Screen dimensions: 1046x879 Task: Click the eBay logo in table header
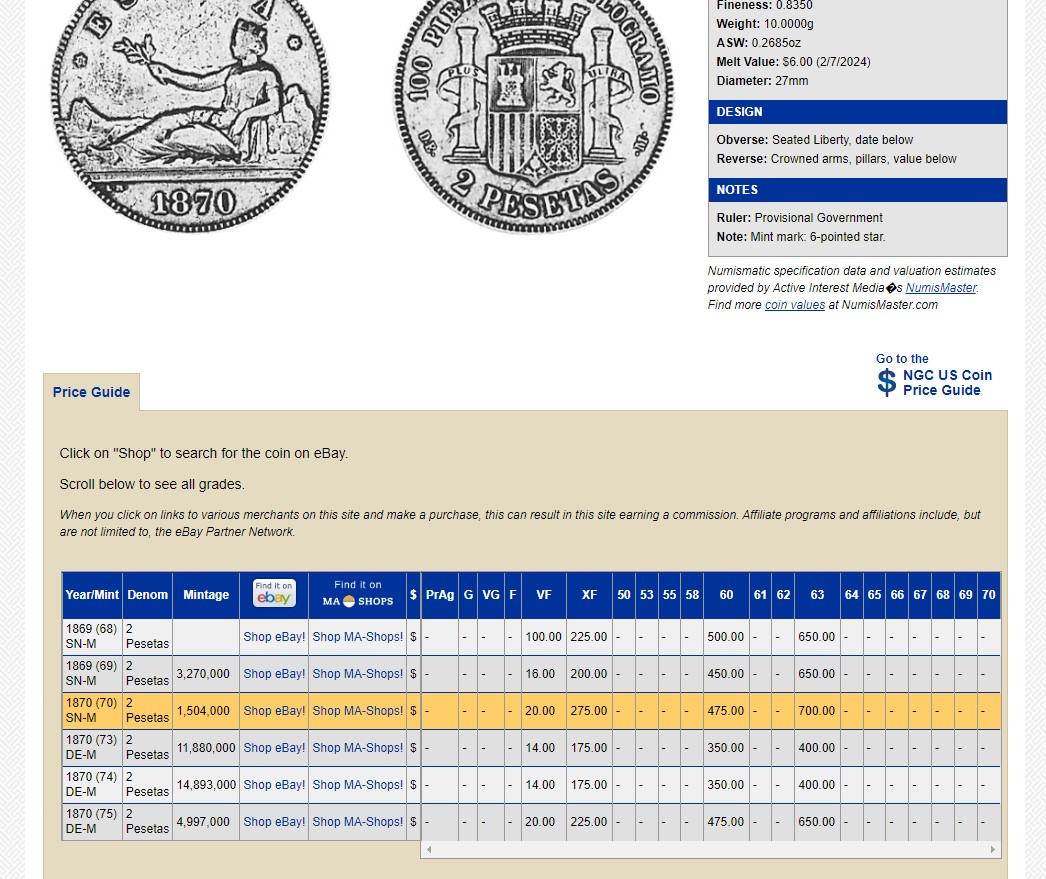273,594
